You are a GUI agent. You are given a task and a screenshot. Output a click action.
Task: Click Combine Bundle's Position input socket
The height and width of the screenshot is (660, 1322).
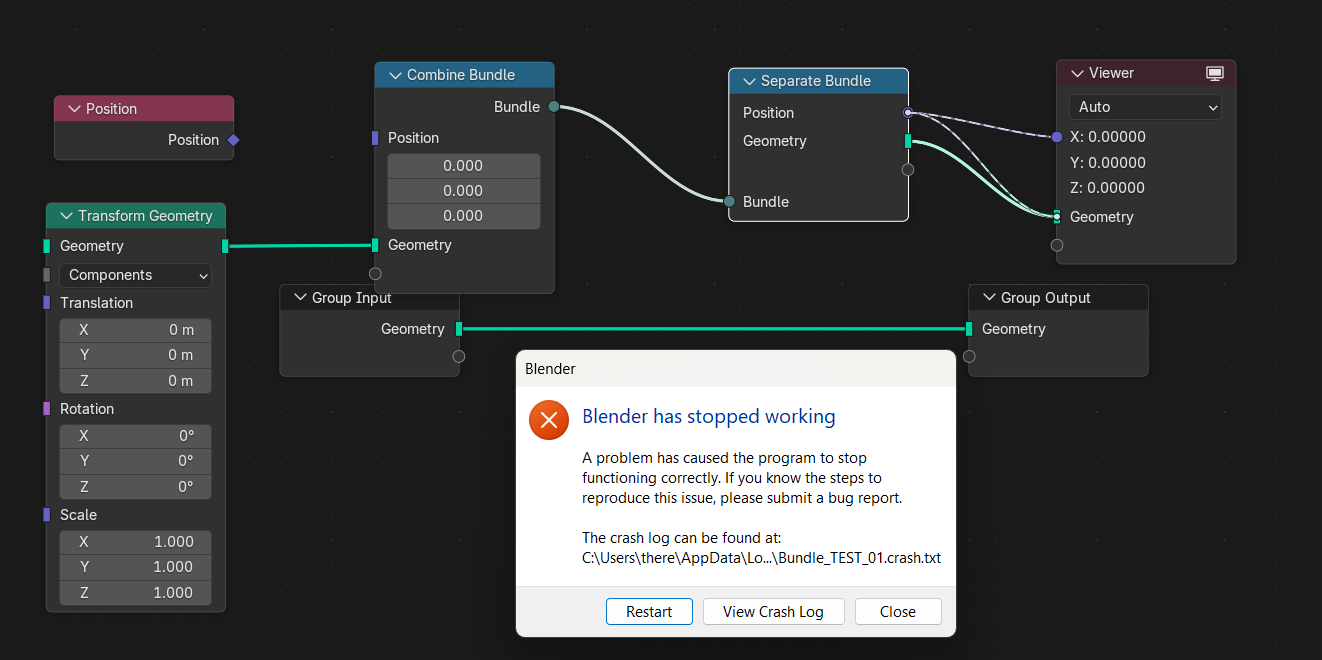[x=375, y=138]
